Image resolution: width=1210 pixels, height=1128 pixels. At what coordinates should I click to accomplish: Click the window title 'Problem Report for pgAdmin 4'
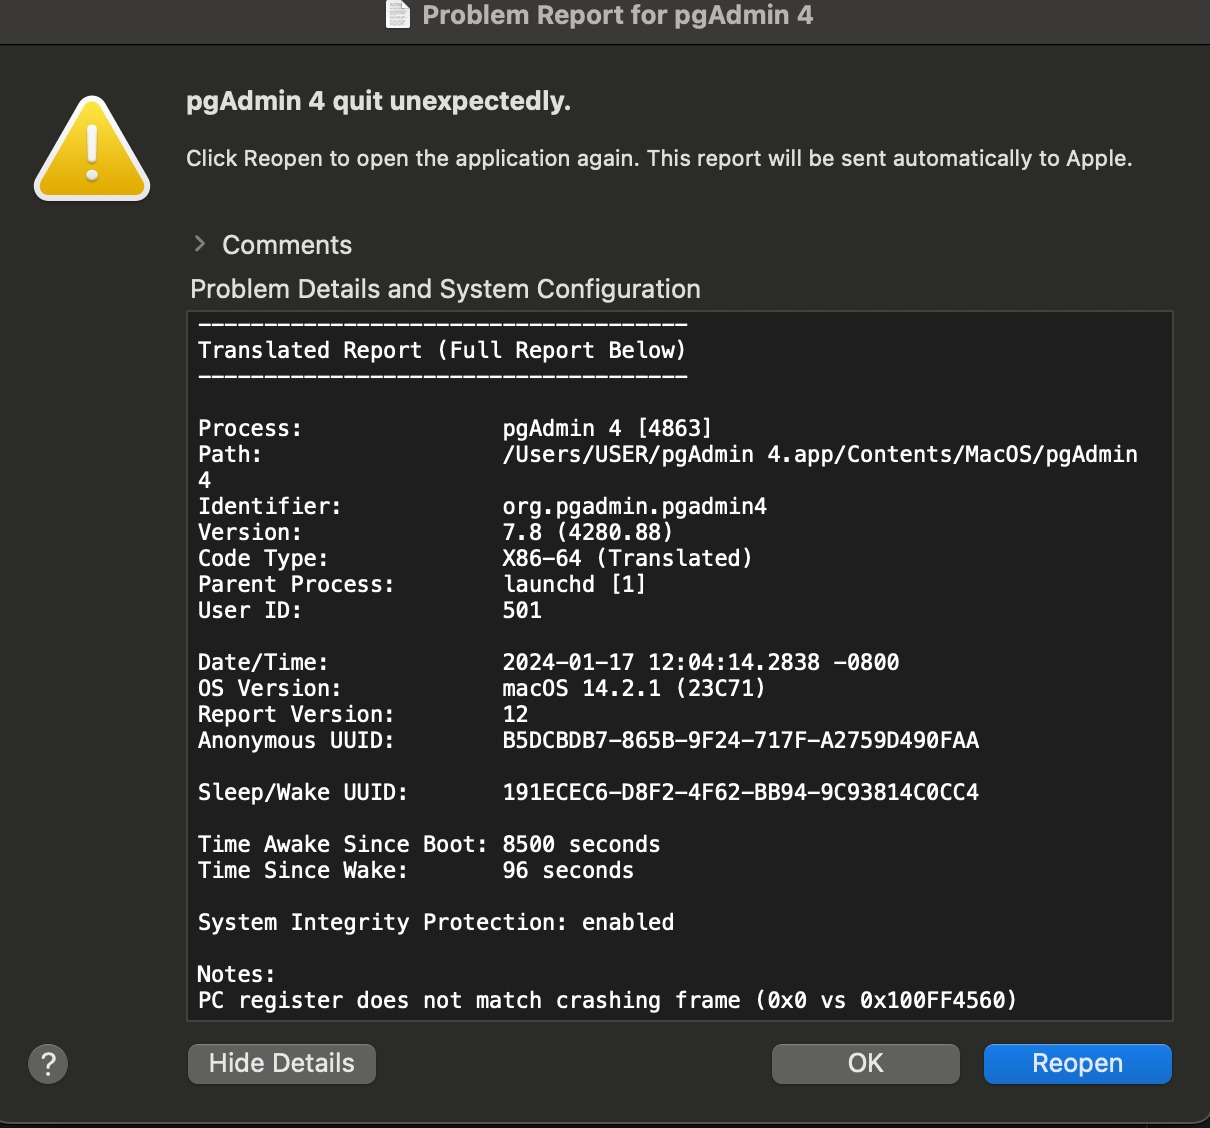click(x=617, y=15)
